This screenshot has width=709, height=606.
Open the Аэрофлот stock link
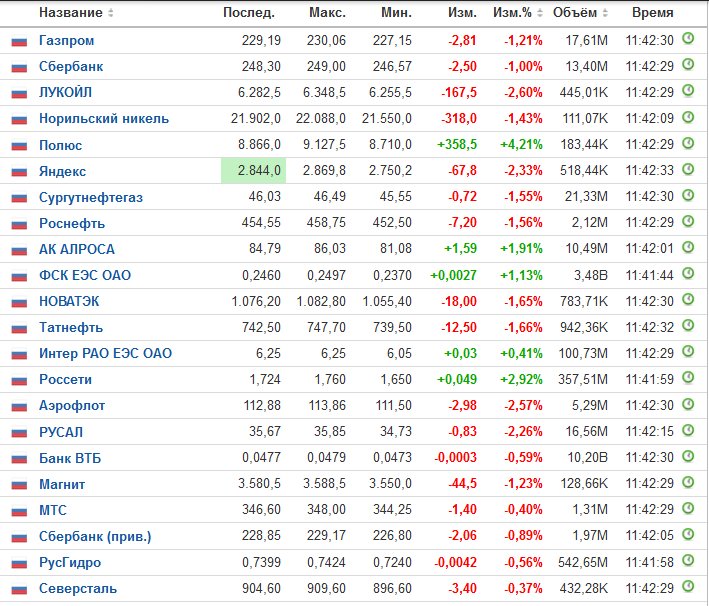(72, 406)
